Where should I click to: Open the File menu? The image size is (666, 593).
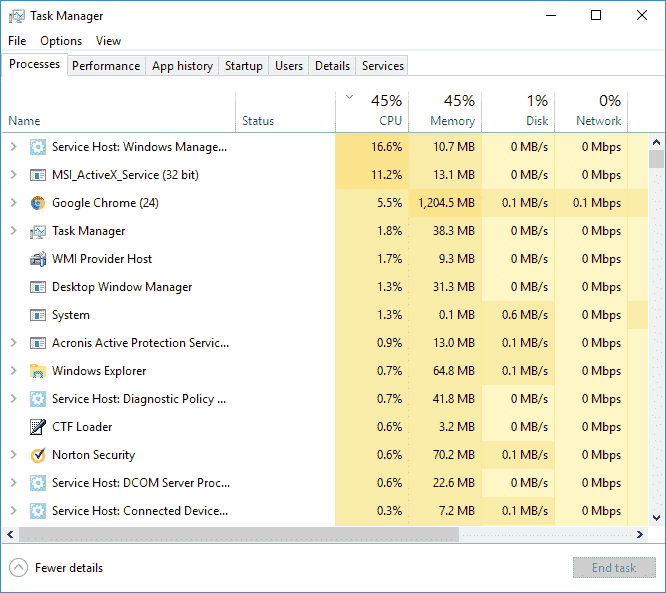pyautogui.click(x=17, y=41)
